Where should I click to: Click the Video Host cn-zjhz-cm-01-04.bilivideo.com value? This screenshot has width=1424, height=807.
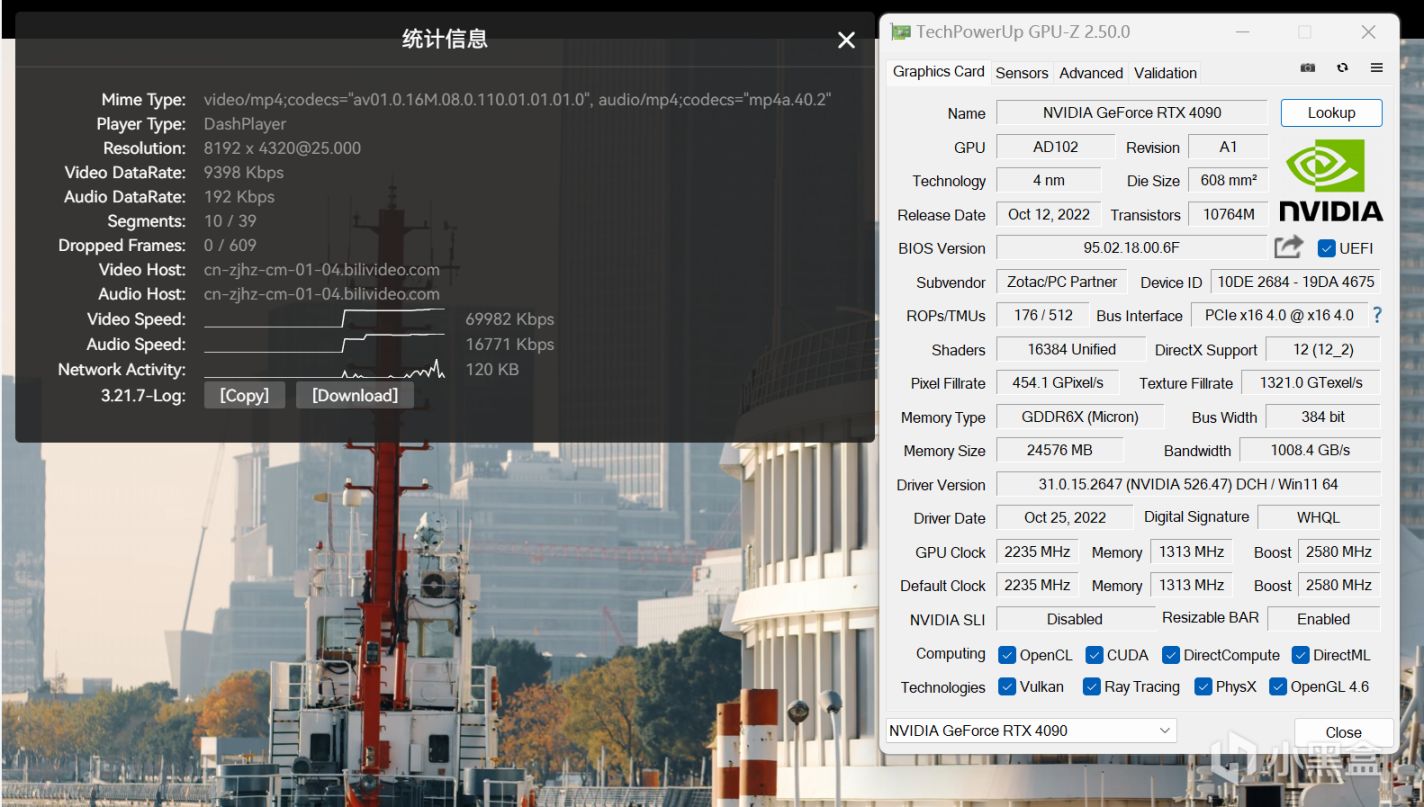pos(321,270)
